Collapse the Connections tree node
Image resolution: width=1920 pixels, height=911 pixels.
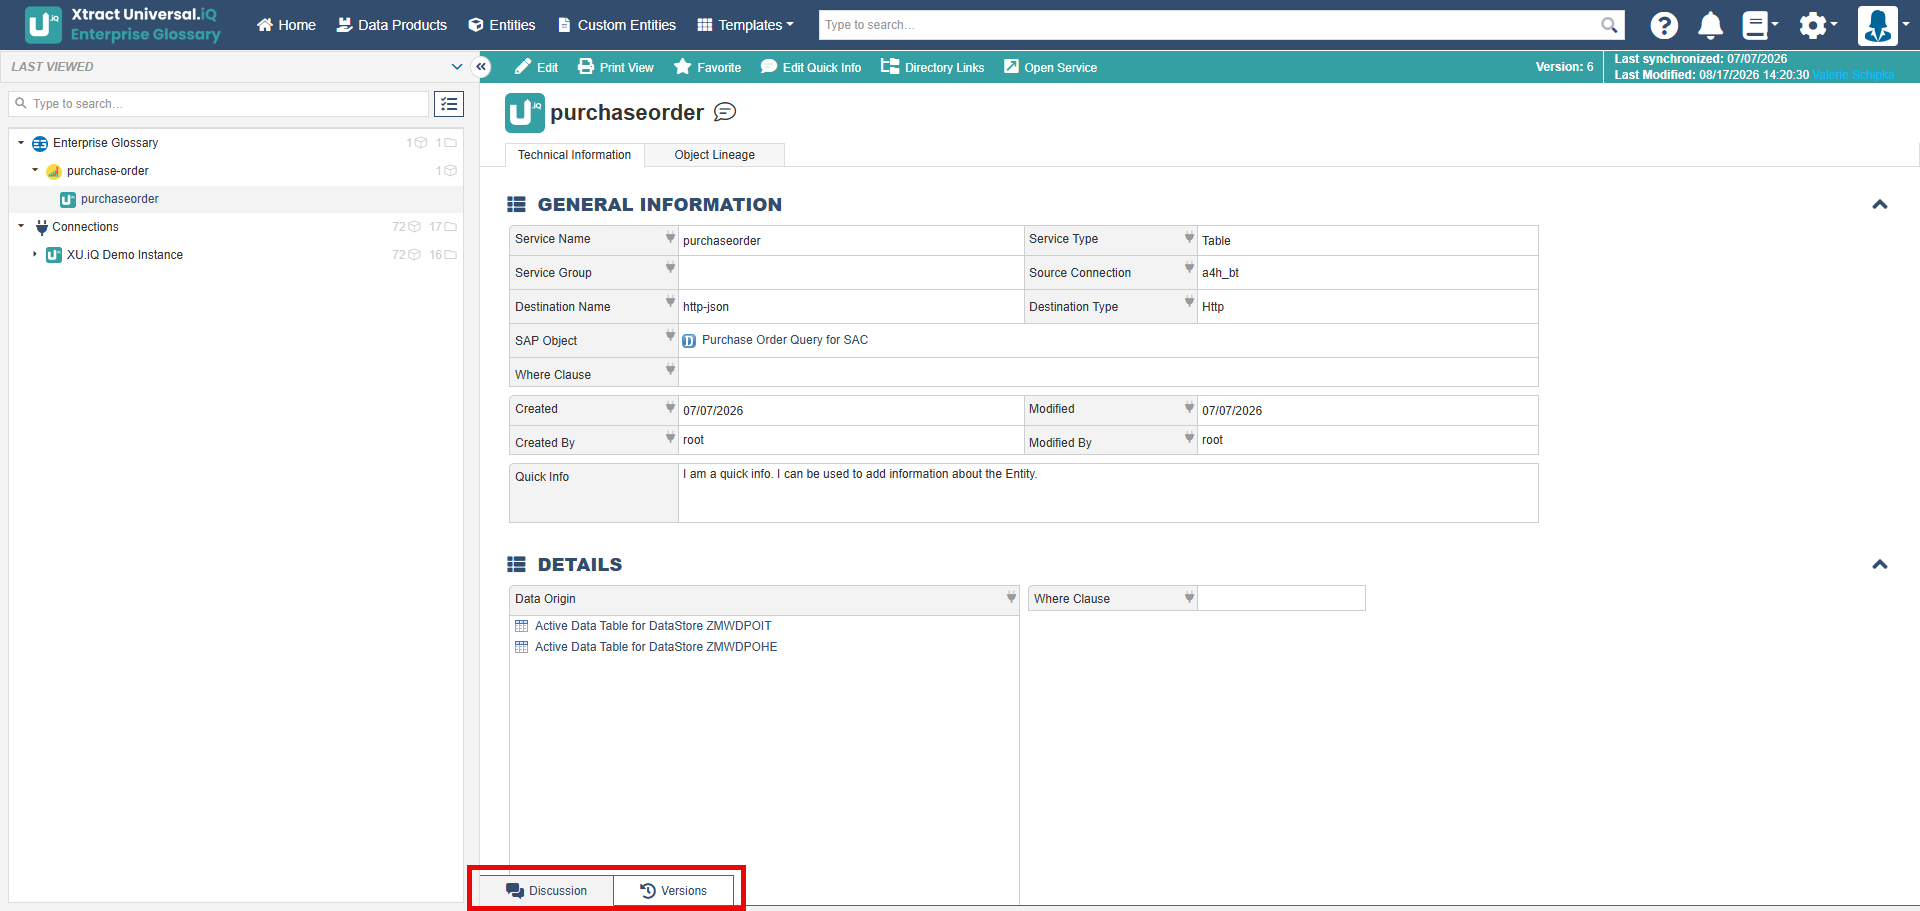21,227
